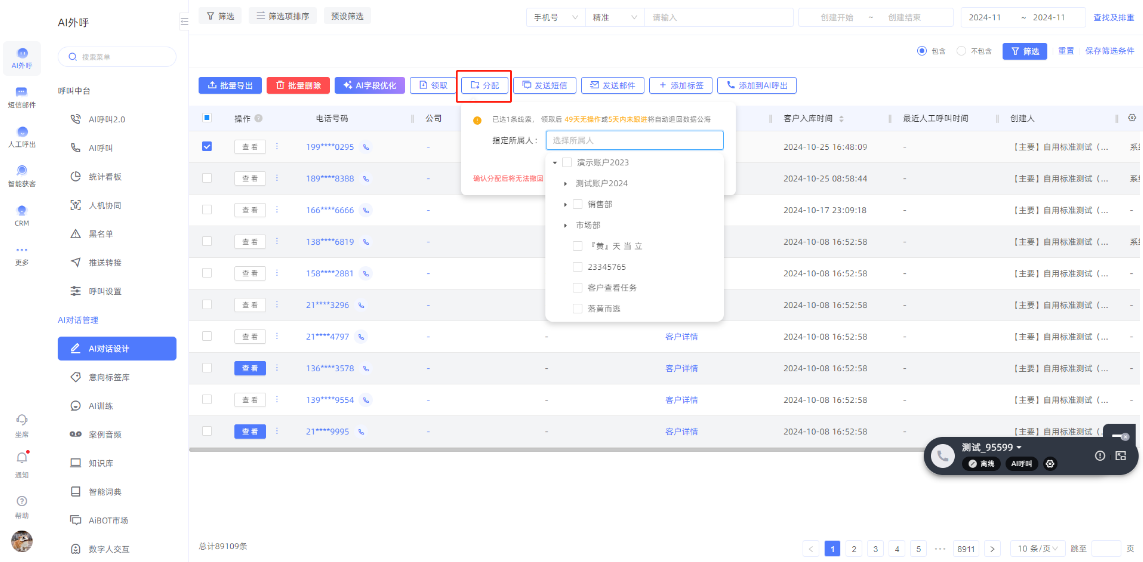The width and height of the screenshot is (1143, 562).
Task: Go to 意向标签库 menu item
Action: 109,377
